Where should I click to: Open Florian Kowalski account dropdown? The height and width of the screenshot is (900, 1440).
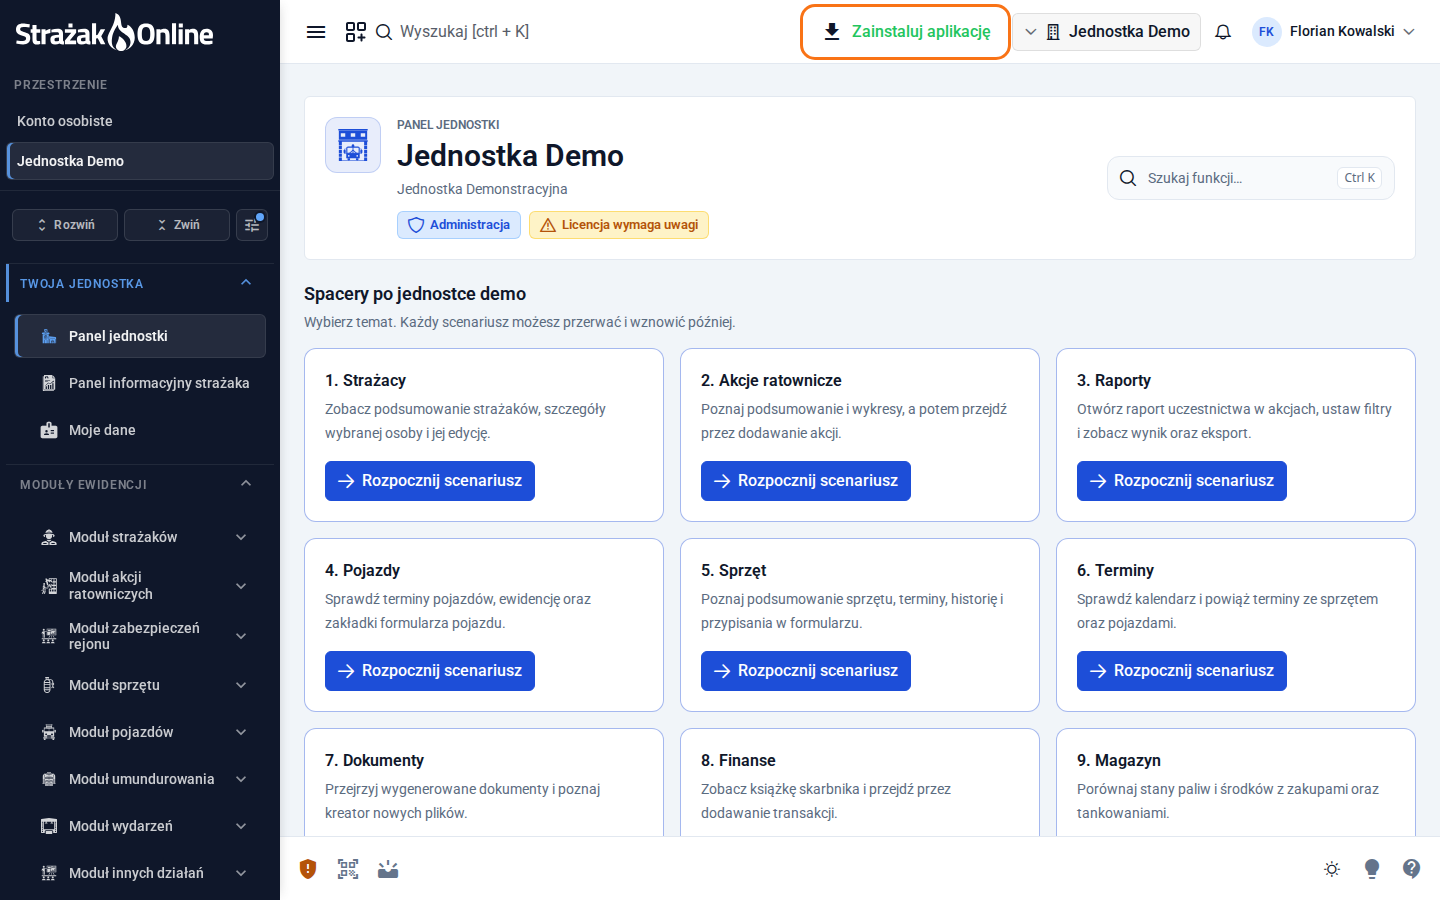[x=1334, y=32]
